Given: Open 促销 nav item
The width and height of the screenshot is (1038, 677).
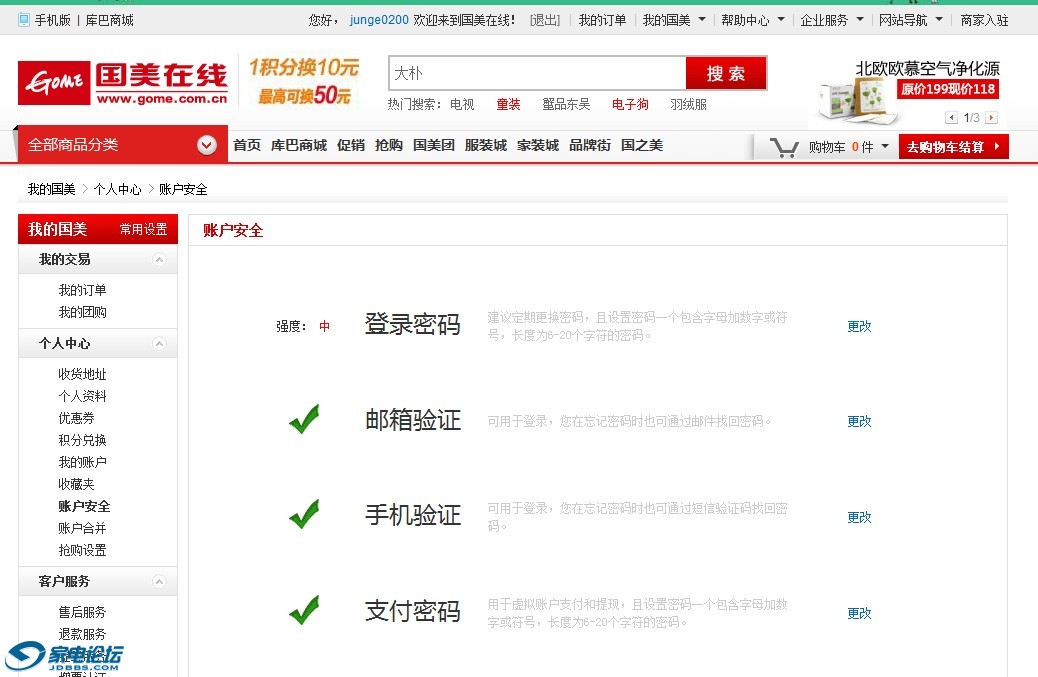Looking at the screenshot, I should pyautogui.click(x=351, y=145).
